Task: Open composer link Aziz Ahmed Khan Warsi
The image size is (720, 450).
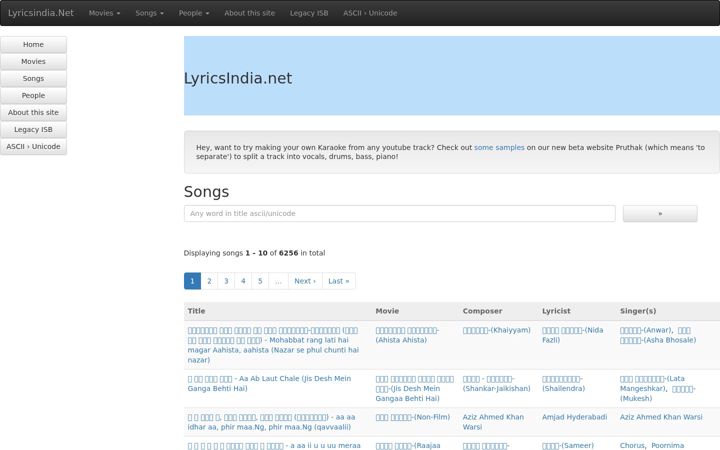Action: click(493, 422)
